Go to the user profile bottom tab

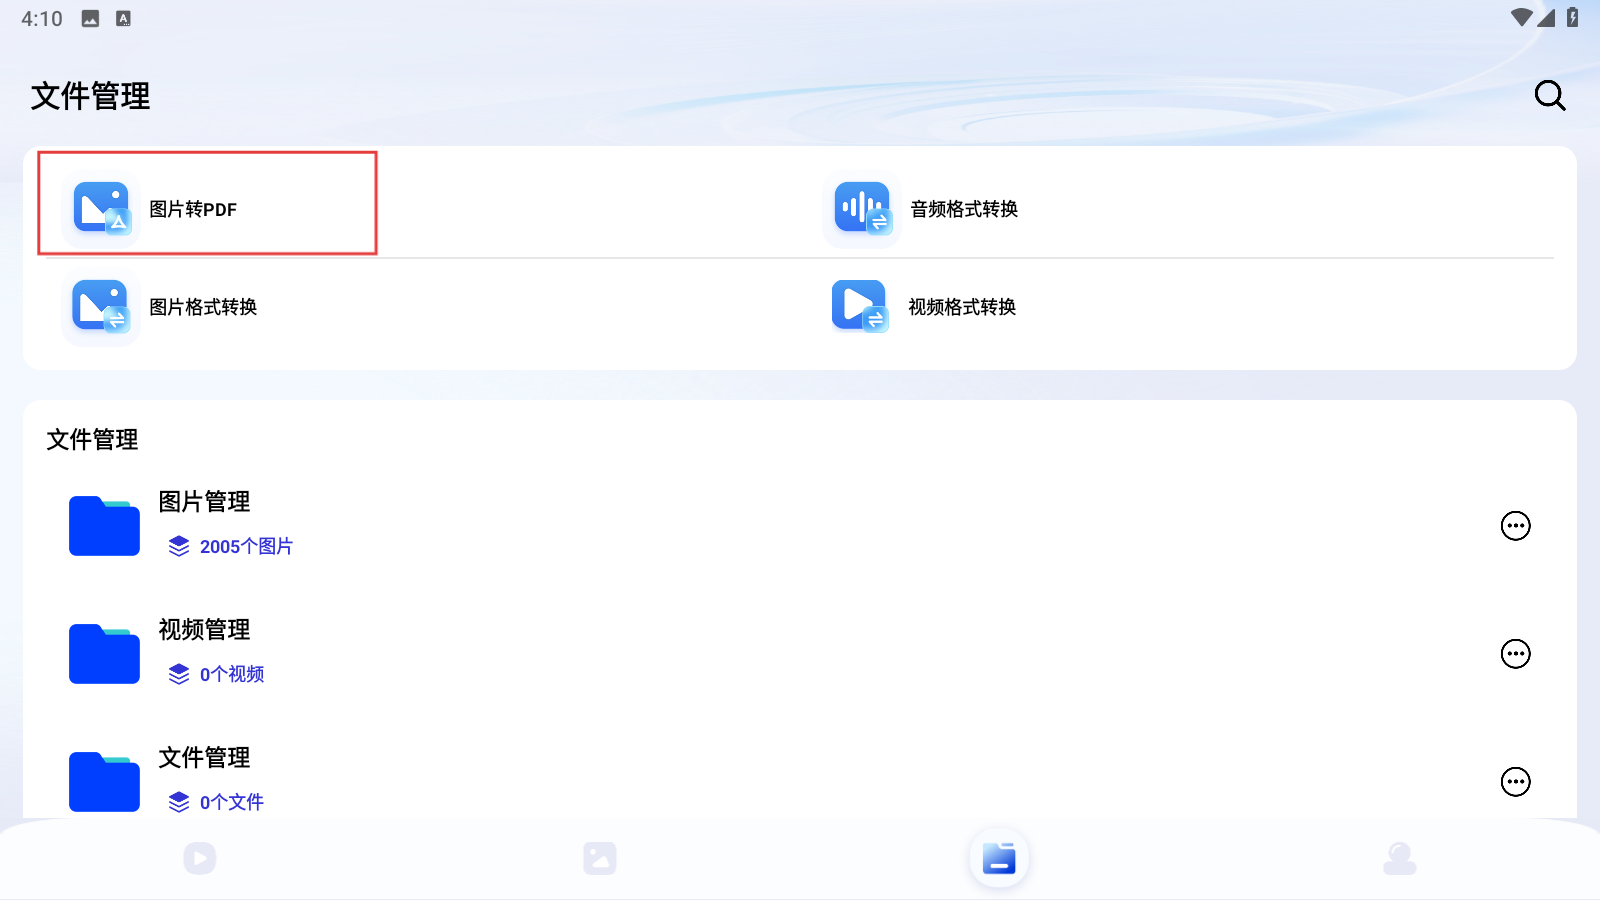pyautogui.click(x=1399, y=858)
